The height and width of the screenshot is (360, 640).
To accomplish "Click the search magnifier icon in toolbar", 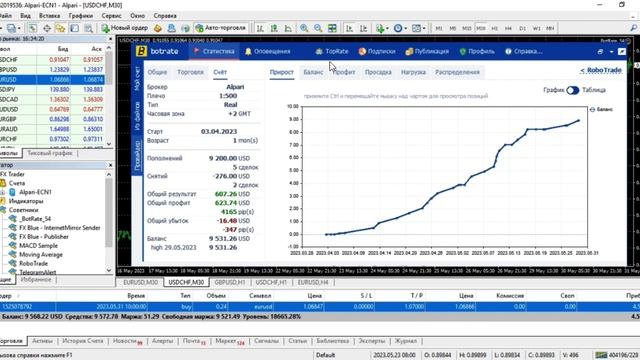I will [633, 28].
